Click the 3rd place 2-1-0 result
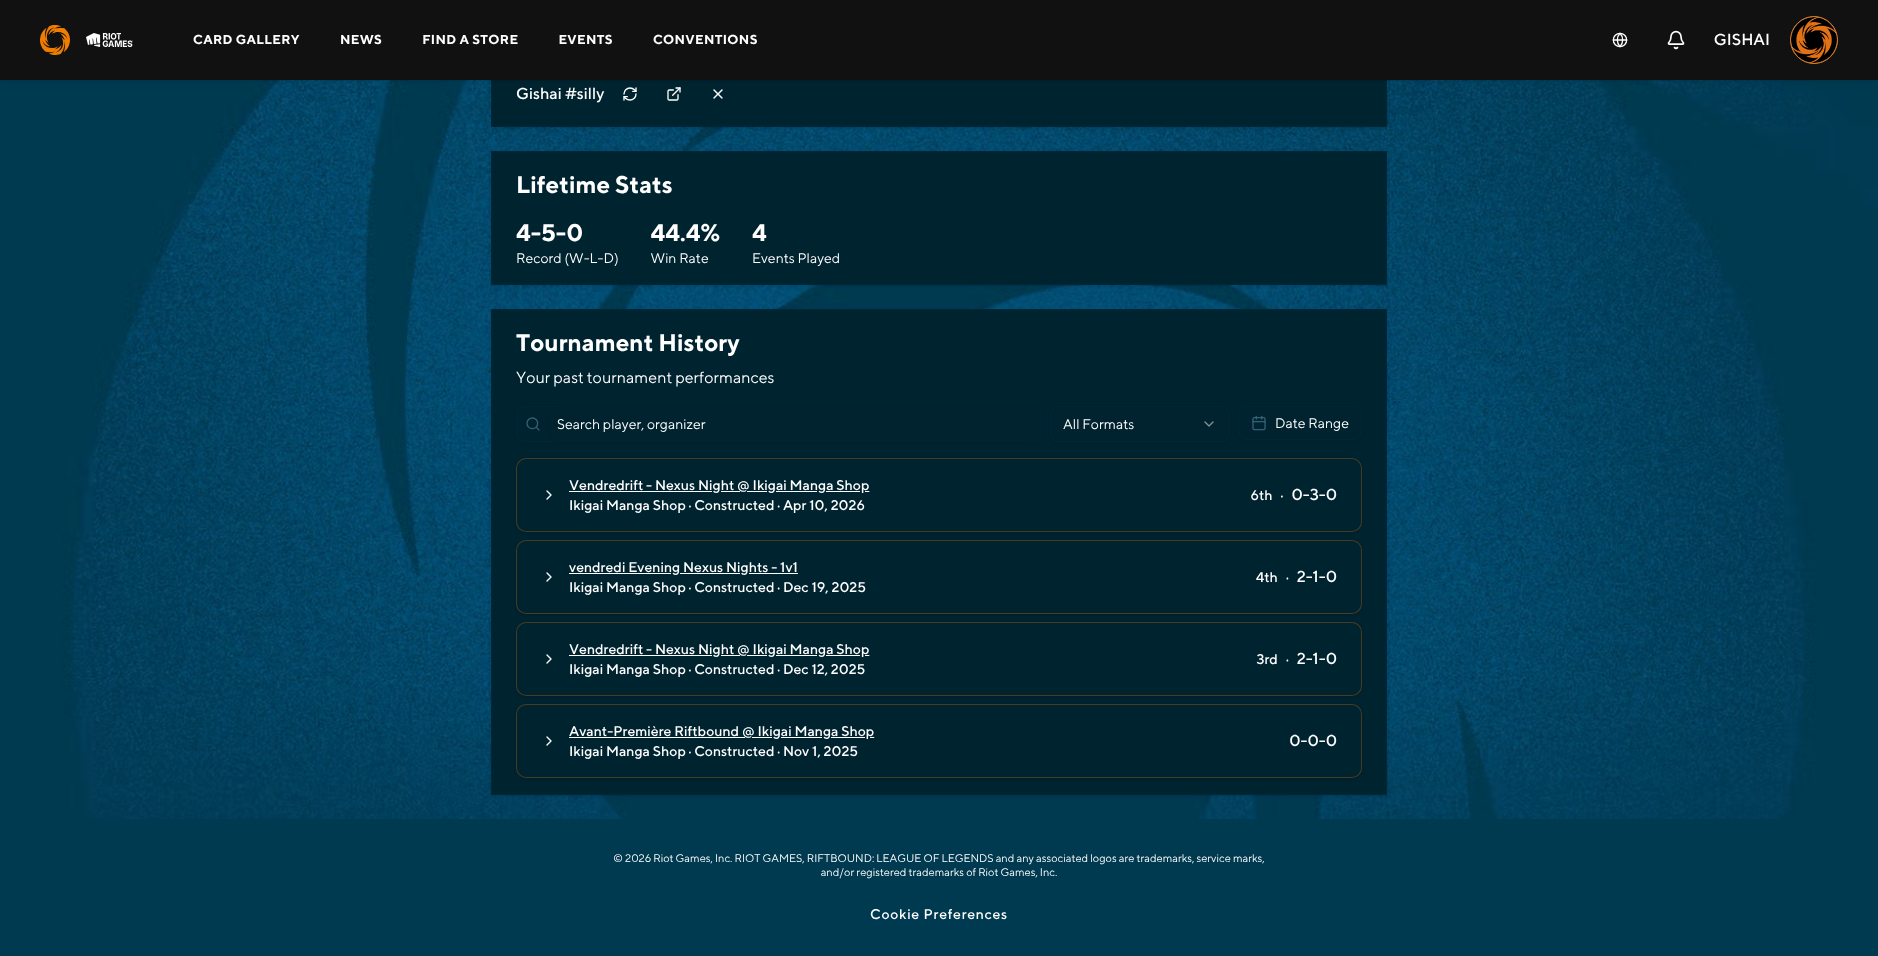 tap(1316, 659)
